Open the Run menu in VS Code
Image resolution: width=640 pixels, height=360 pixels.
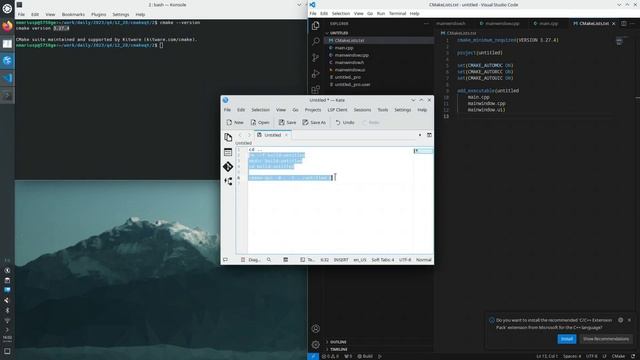[380, 13]
